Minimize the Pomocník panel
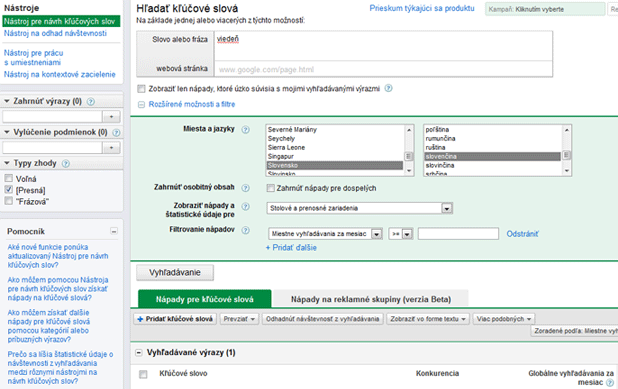This screenshot has width=618, height=389. tap(114, 231)
